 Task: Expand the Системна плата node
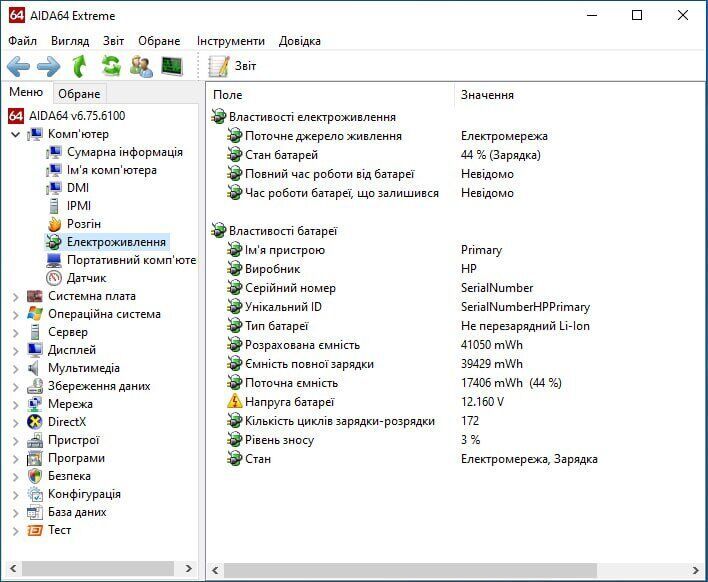15,296
